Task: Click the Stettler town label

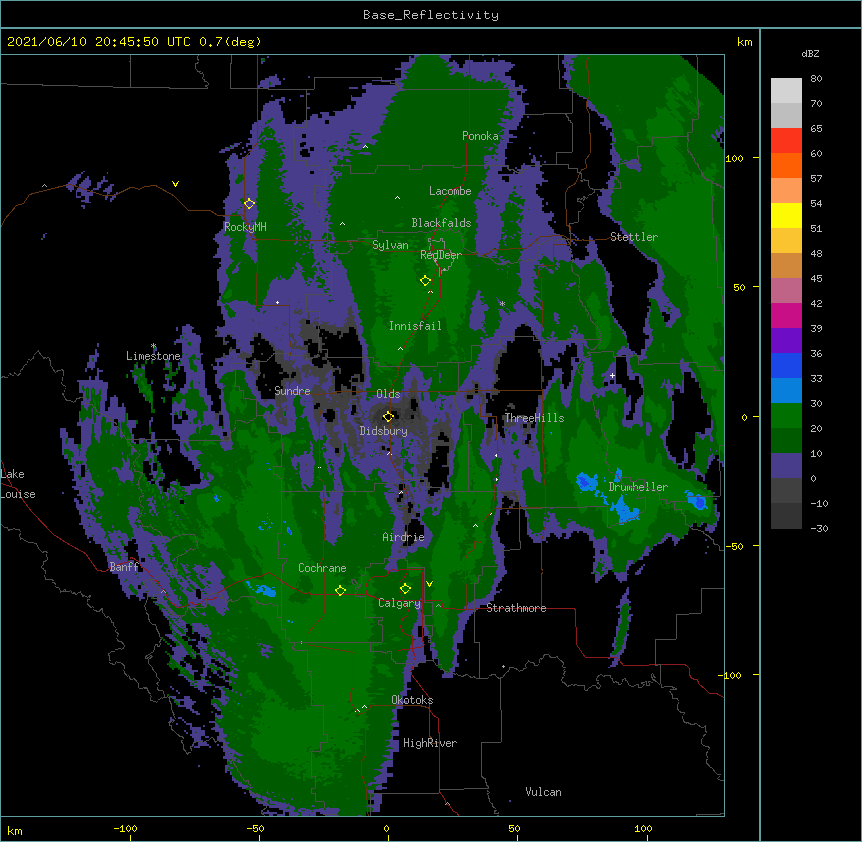Action: pyautogui.click(x=634, y=237)
